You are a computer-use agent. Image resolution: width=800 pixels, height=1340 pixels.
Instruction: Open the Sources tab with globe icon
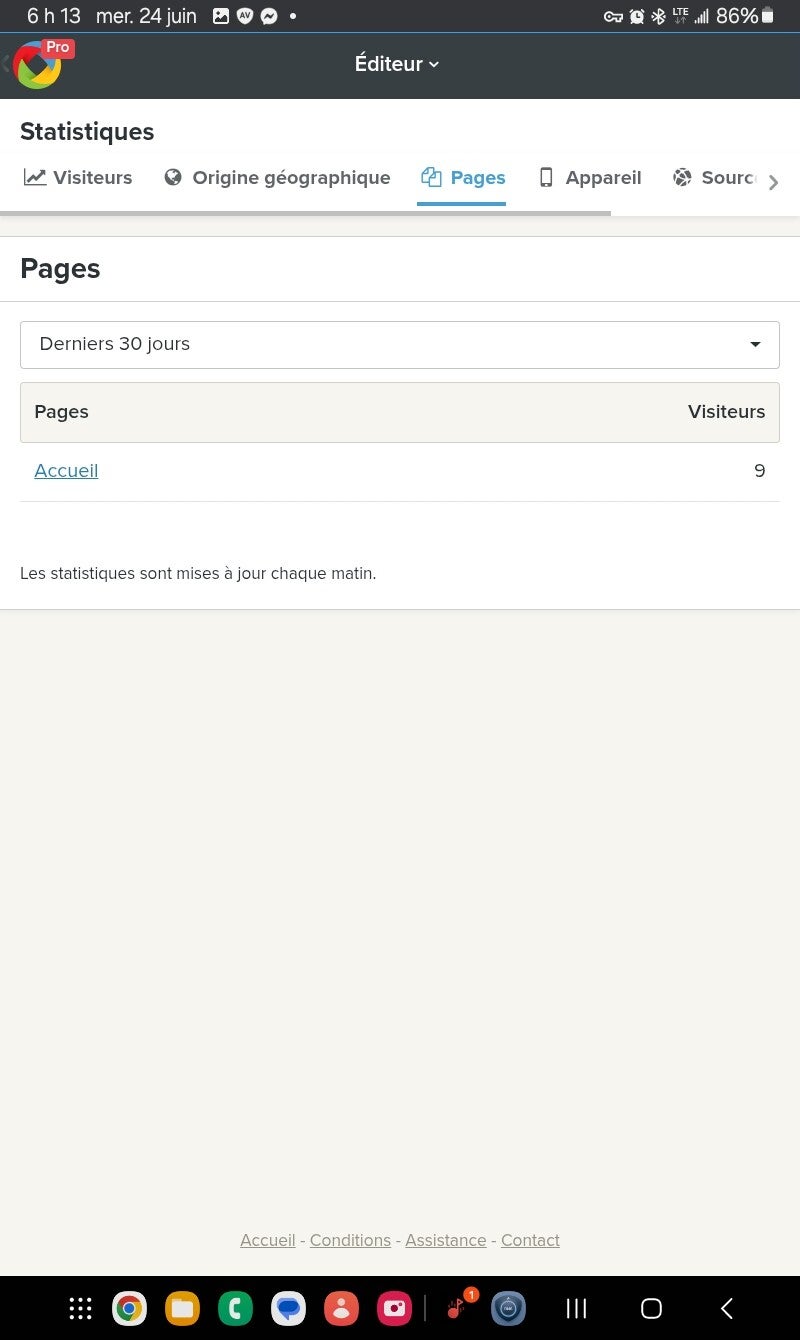714,177
